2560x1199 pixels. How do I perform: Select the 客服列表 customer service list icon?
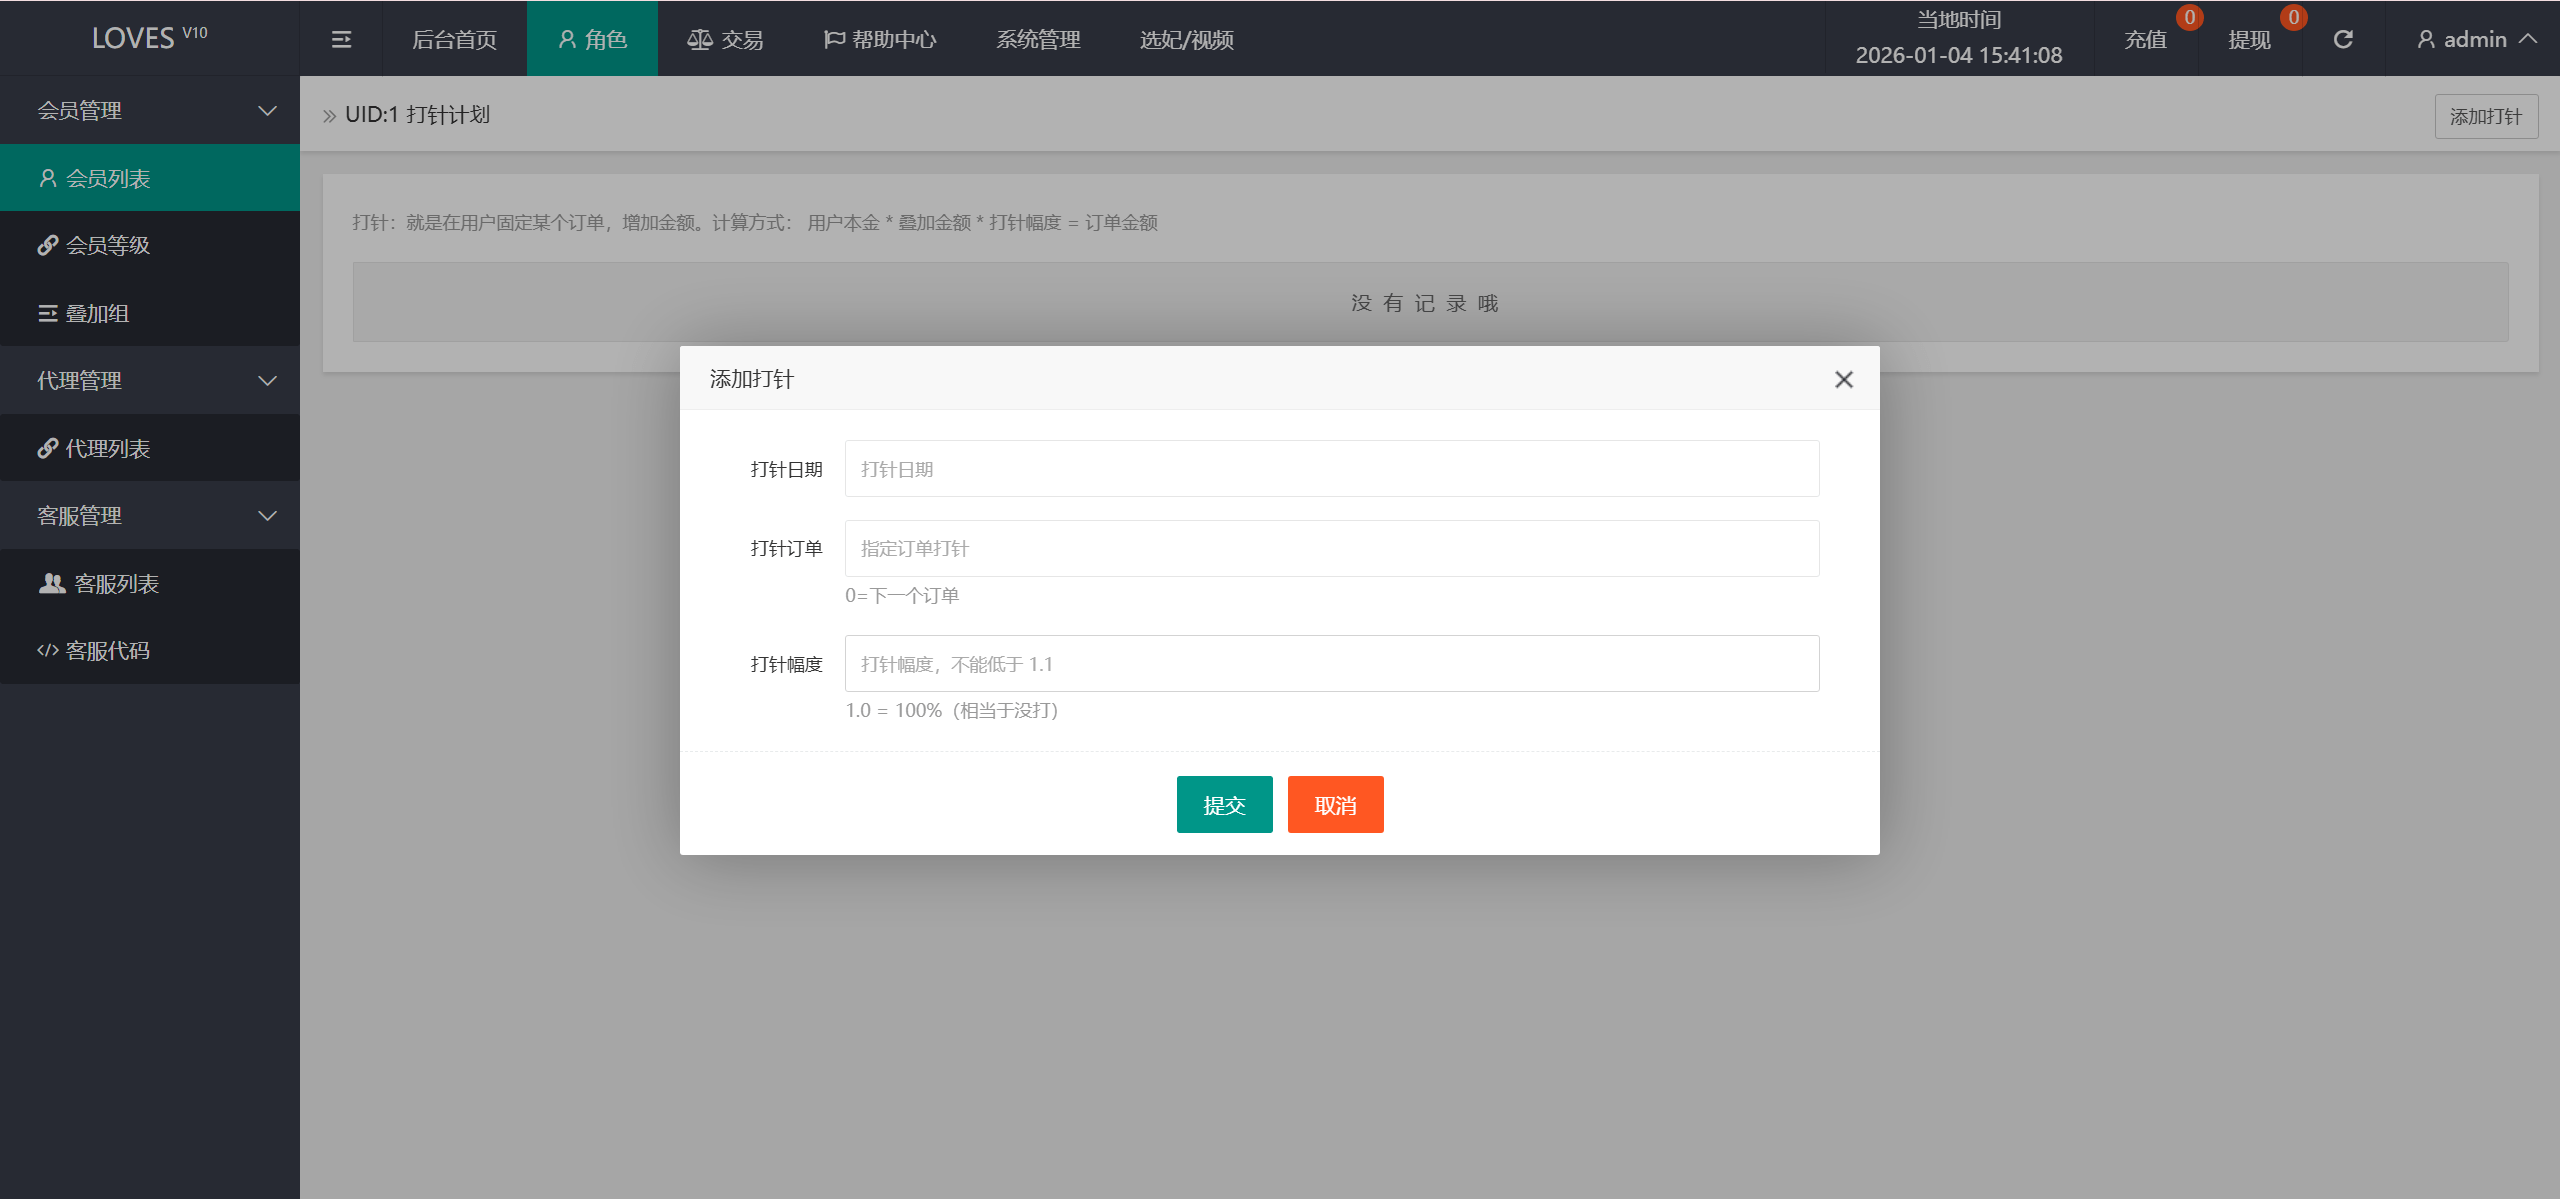(51, 583)
